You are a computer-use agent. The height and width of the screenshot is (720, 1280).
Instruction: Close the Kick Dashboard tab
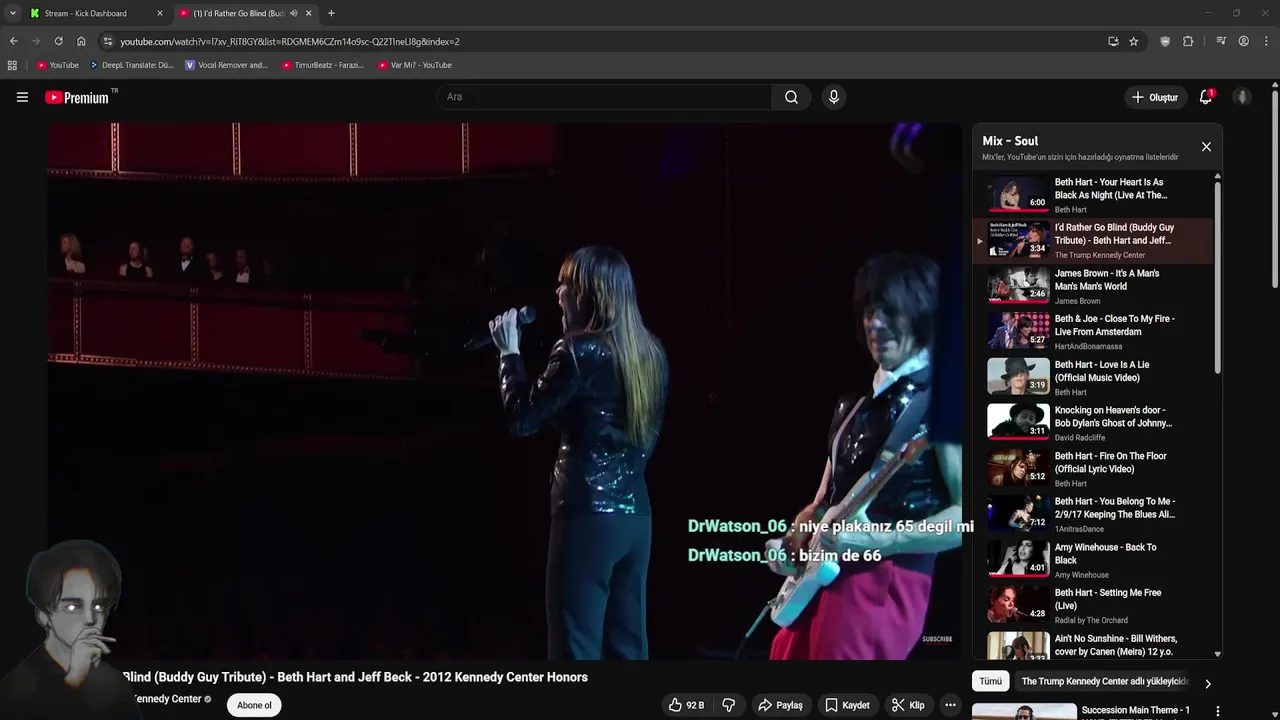(159, 13)
